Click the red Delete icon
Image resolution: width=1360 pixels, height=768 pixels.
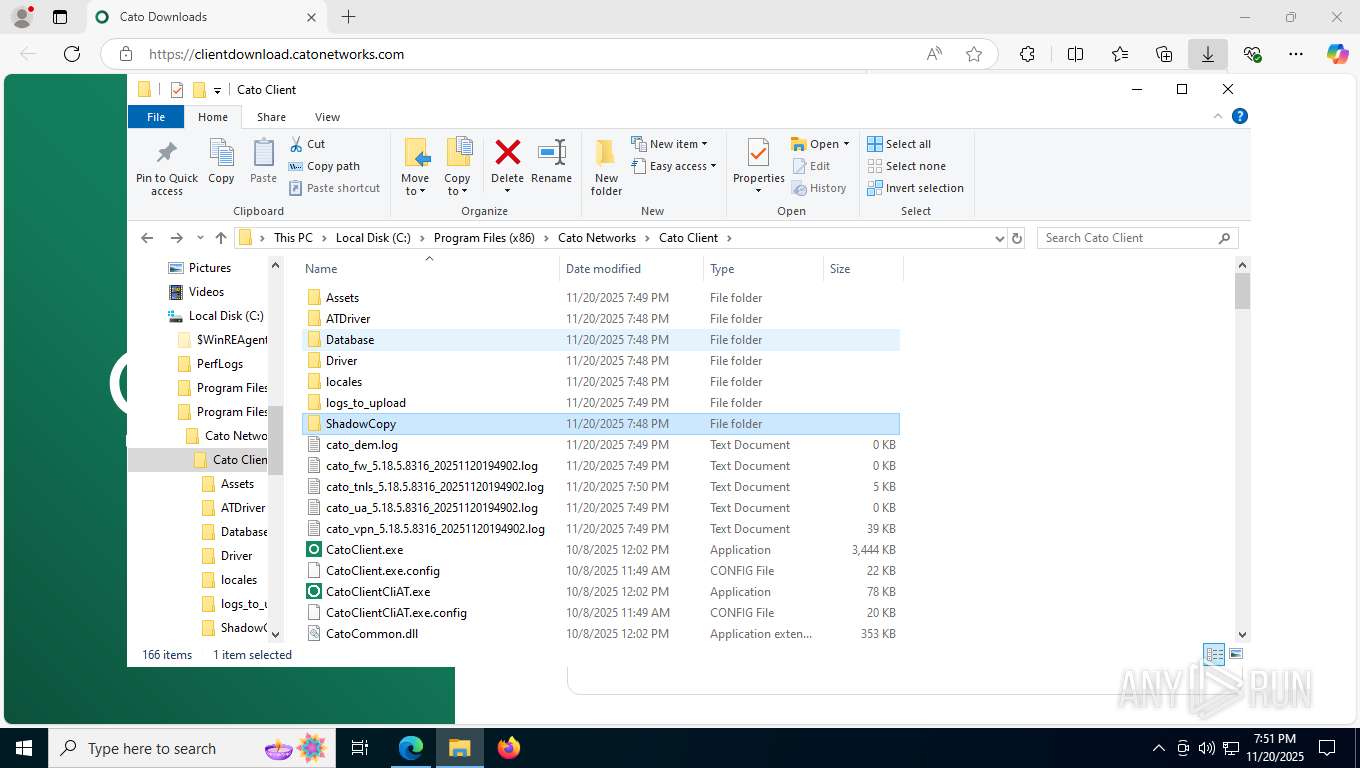pyautogui.click(x=507, y=153)
